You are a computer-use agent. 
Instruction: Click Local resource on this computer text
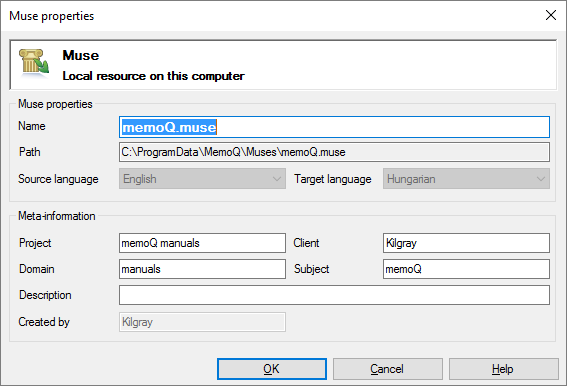[x=153, y=76]
